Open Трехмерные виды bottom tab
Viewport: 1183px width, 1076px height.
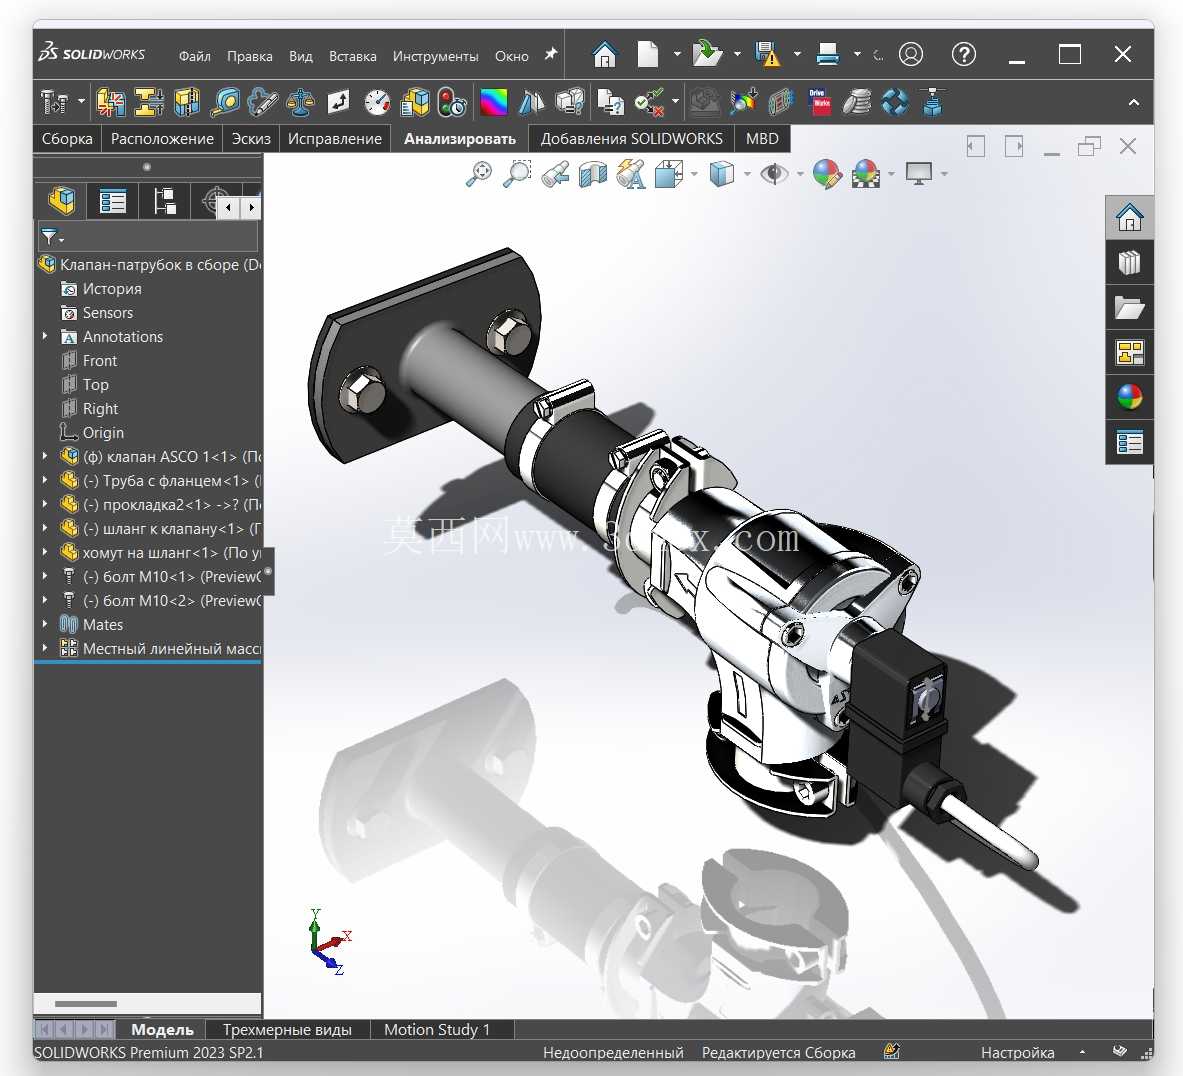pyautogui.click(x=287, y=1029)
